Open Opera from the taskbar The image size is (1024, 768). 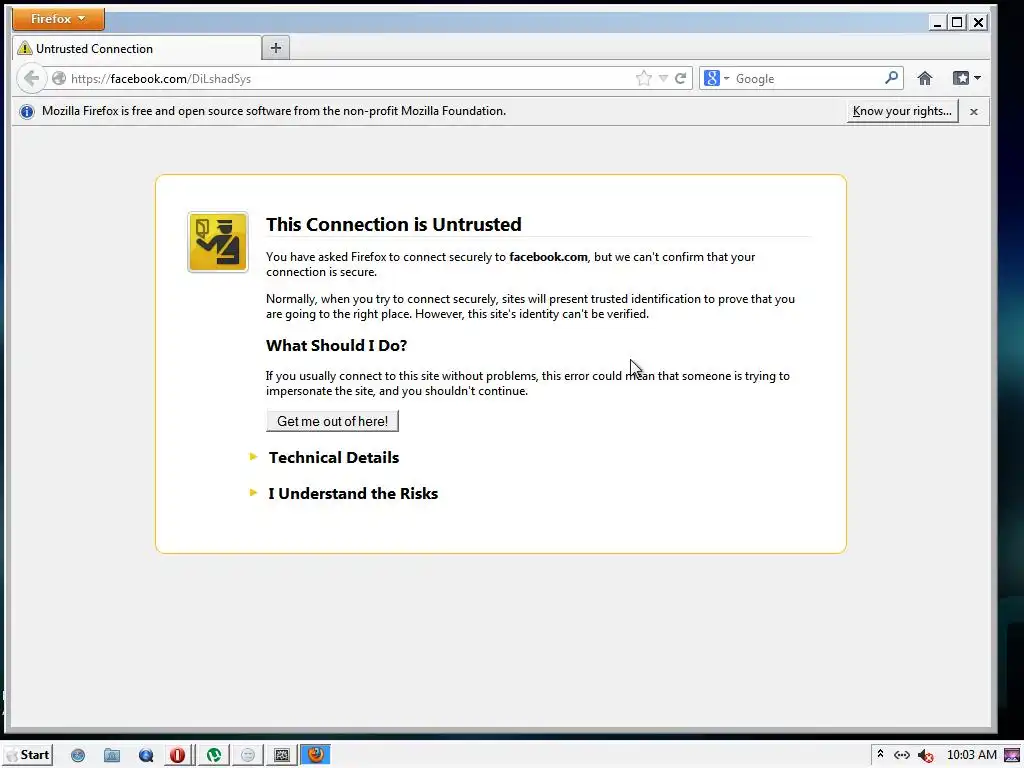point(177,756)
